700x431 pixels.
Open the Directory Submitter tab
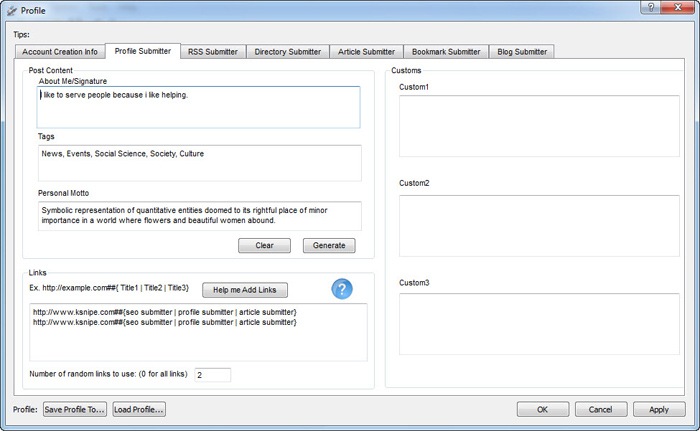click(x=288, y=52)
